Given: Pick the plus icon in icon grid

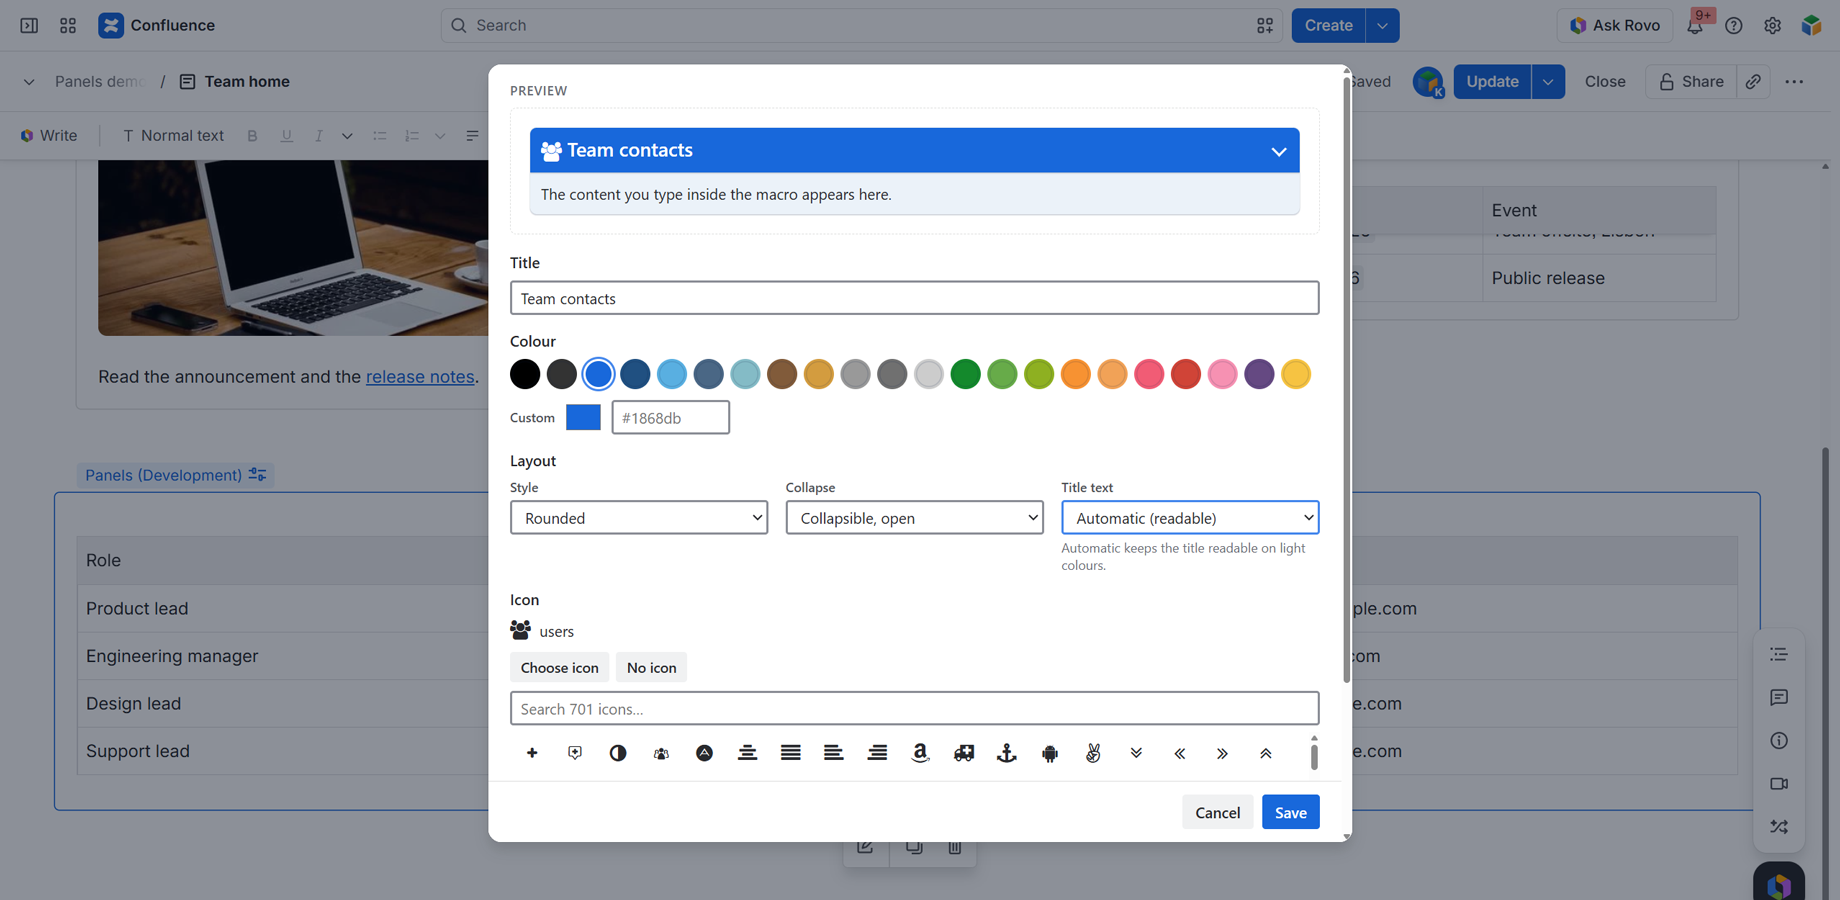Looking at the screenshot, I should tap(532, 753).
